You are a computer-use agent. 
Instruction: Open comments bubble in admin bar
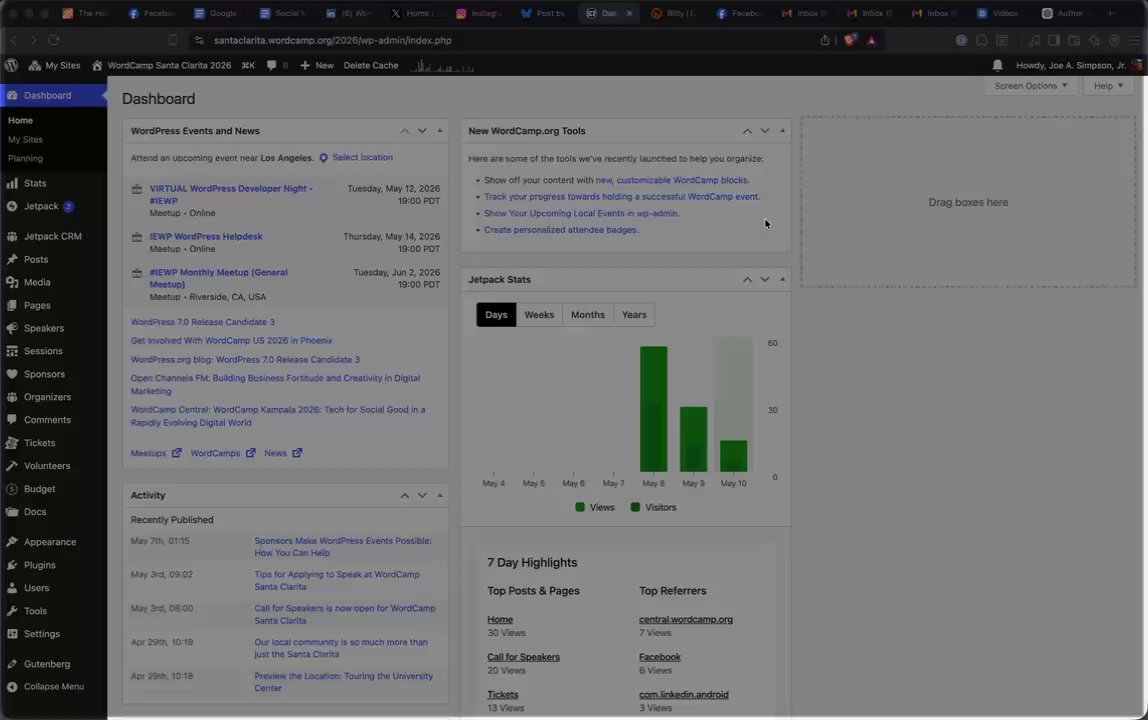pos(277,65)
